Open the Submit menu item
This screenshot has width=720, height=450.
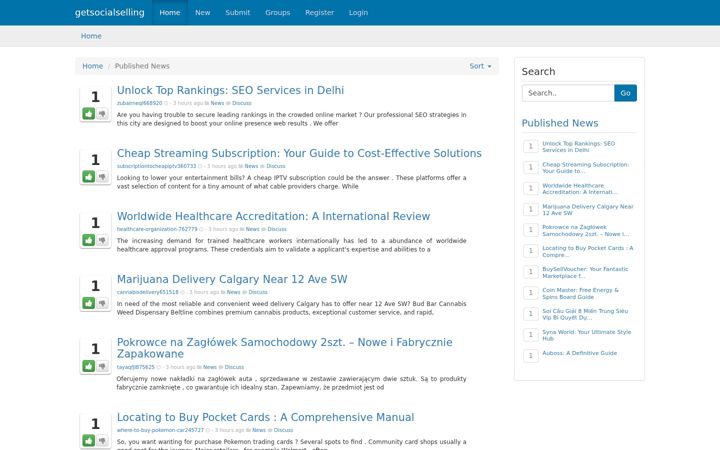tap(237, 12)
